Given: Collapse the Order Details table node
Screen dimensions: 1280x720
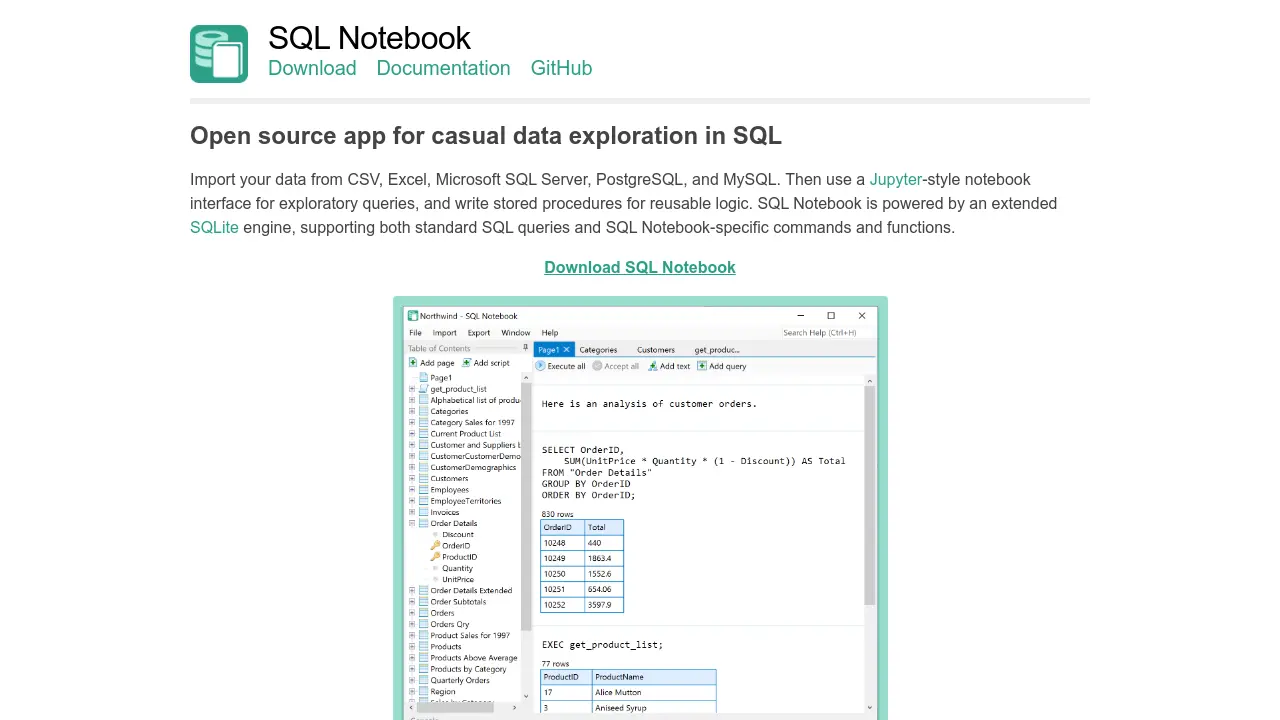Looking at the screenshot, I should point(412,523).
